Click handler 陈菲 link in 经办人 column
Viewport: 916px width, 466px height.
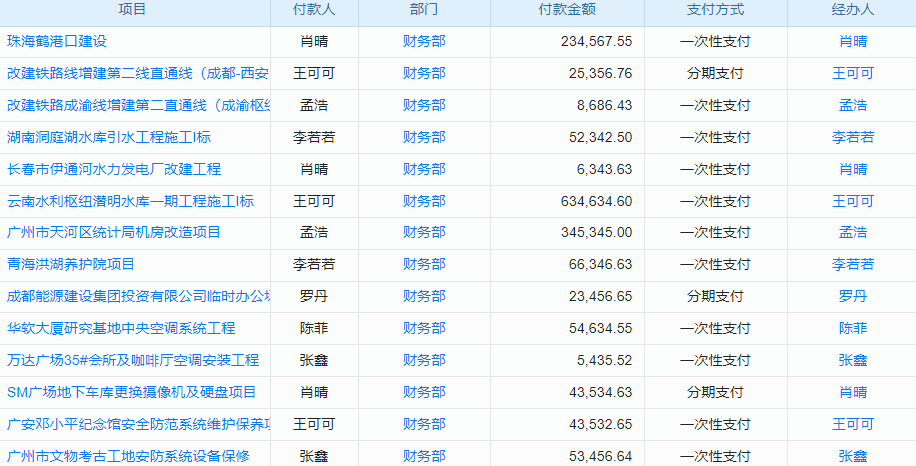click(x=853, y=328)
